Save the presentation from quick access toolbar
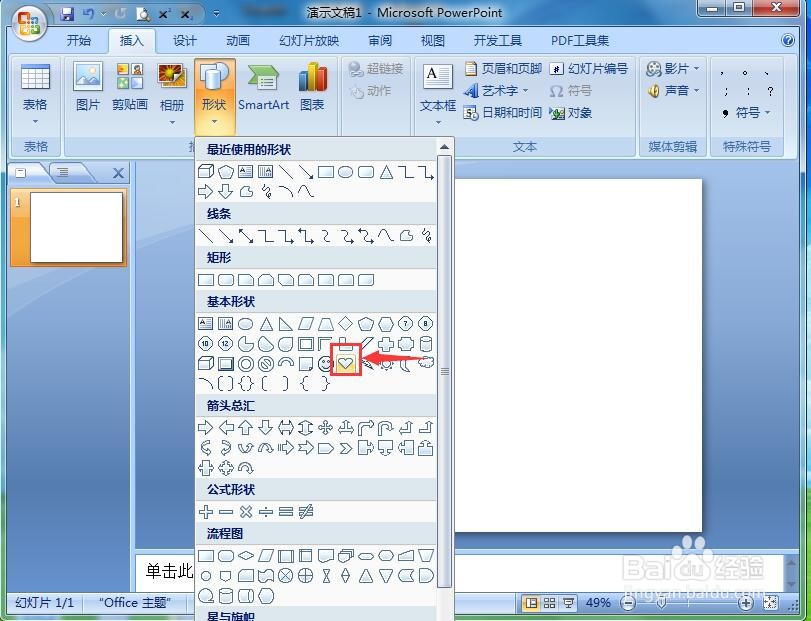The image size is (811, 621). 67,14
